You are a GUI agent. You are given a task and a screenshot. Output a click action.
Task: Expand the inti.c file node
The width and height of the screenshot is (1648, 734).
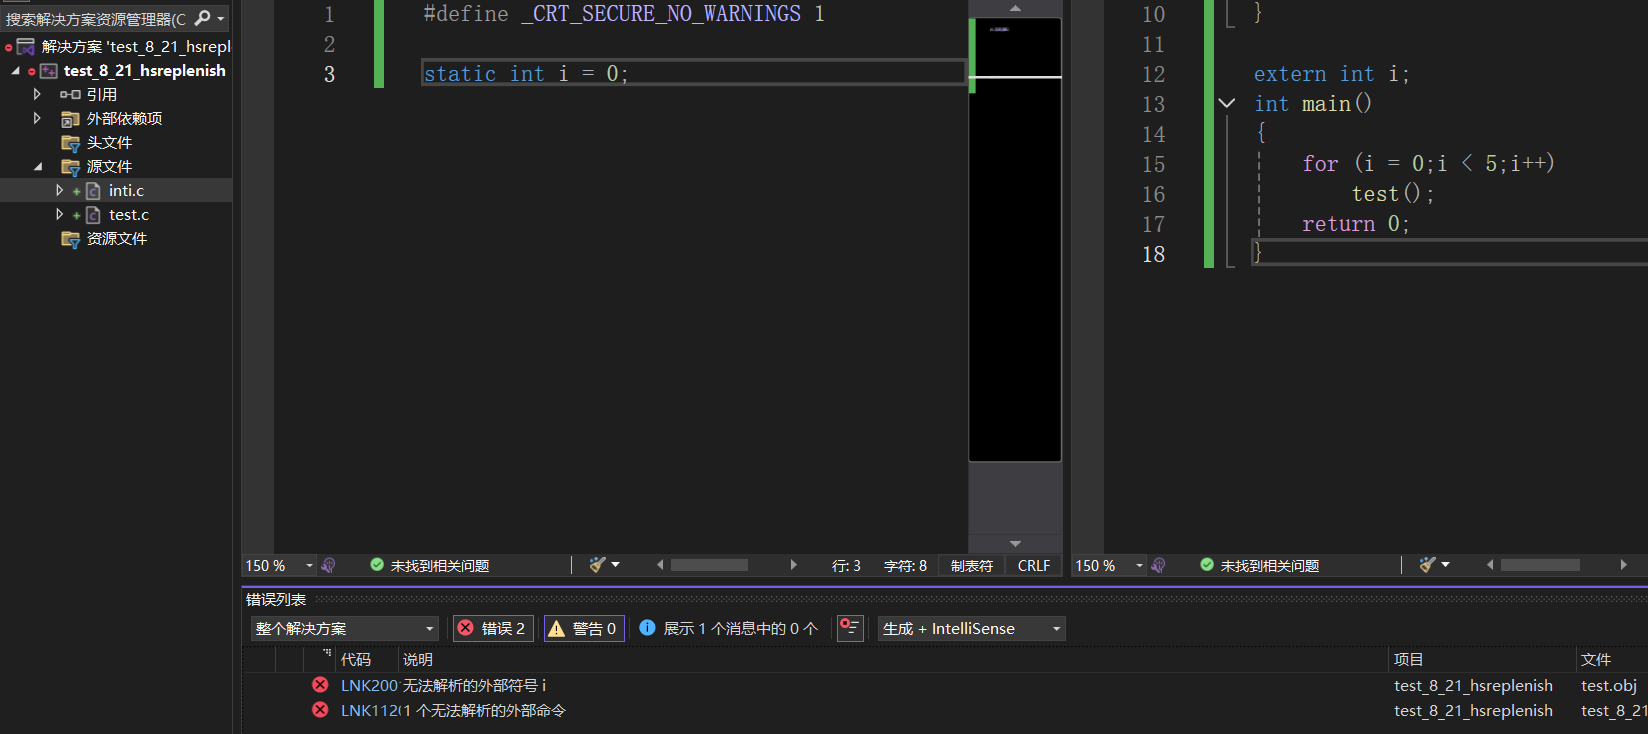[59, 190]
